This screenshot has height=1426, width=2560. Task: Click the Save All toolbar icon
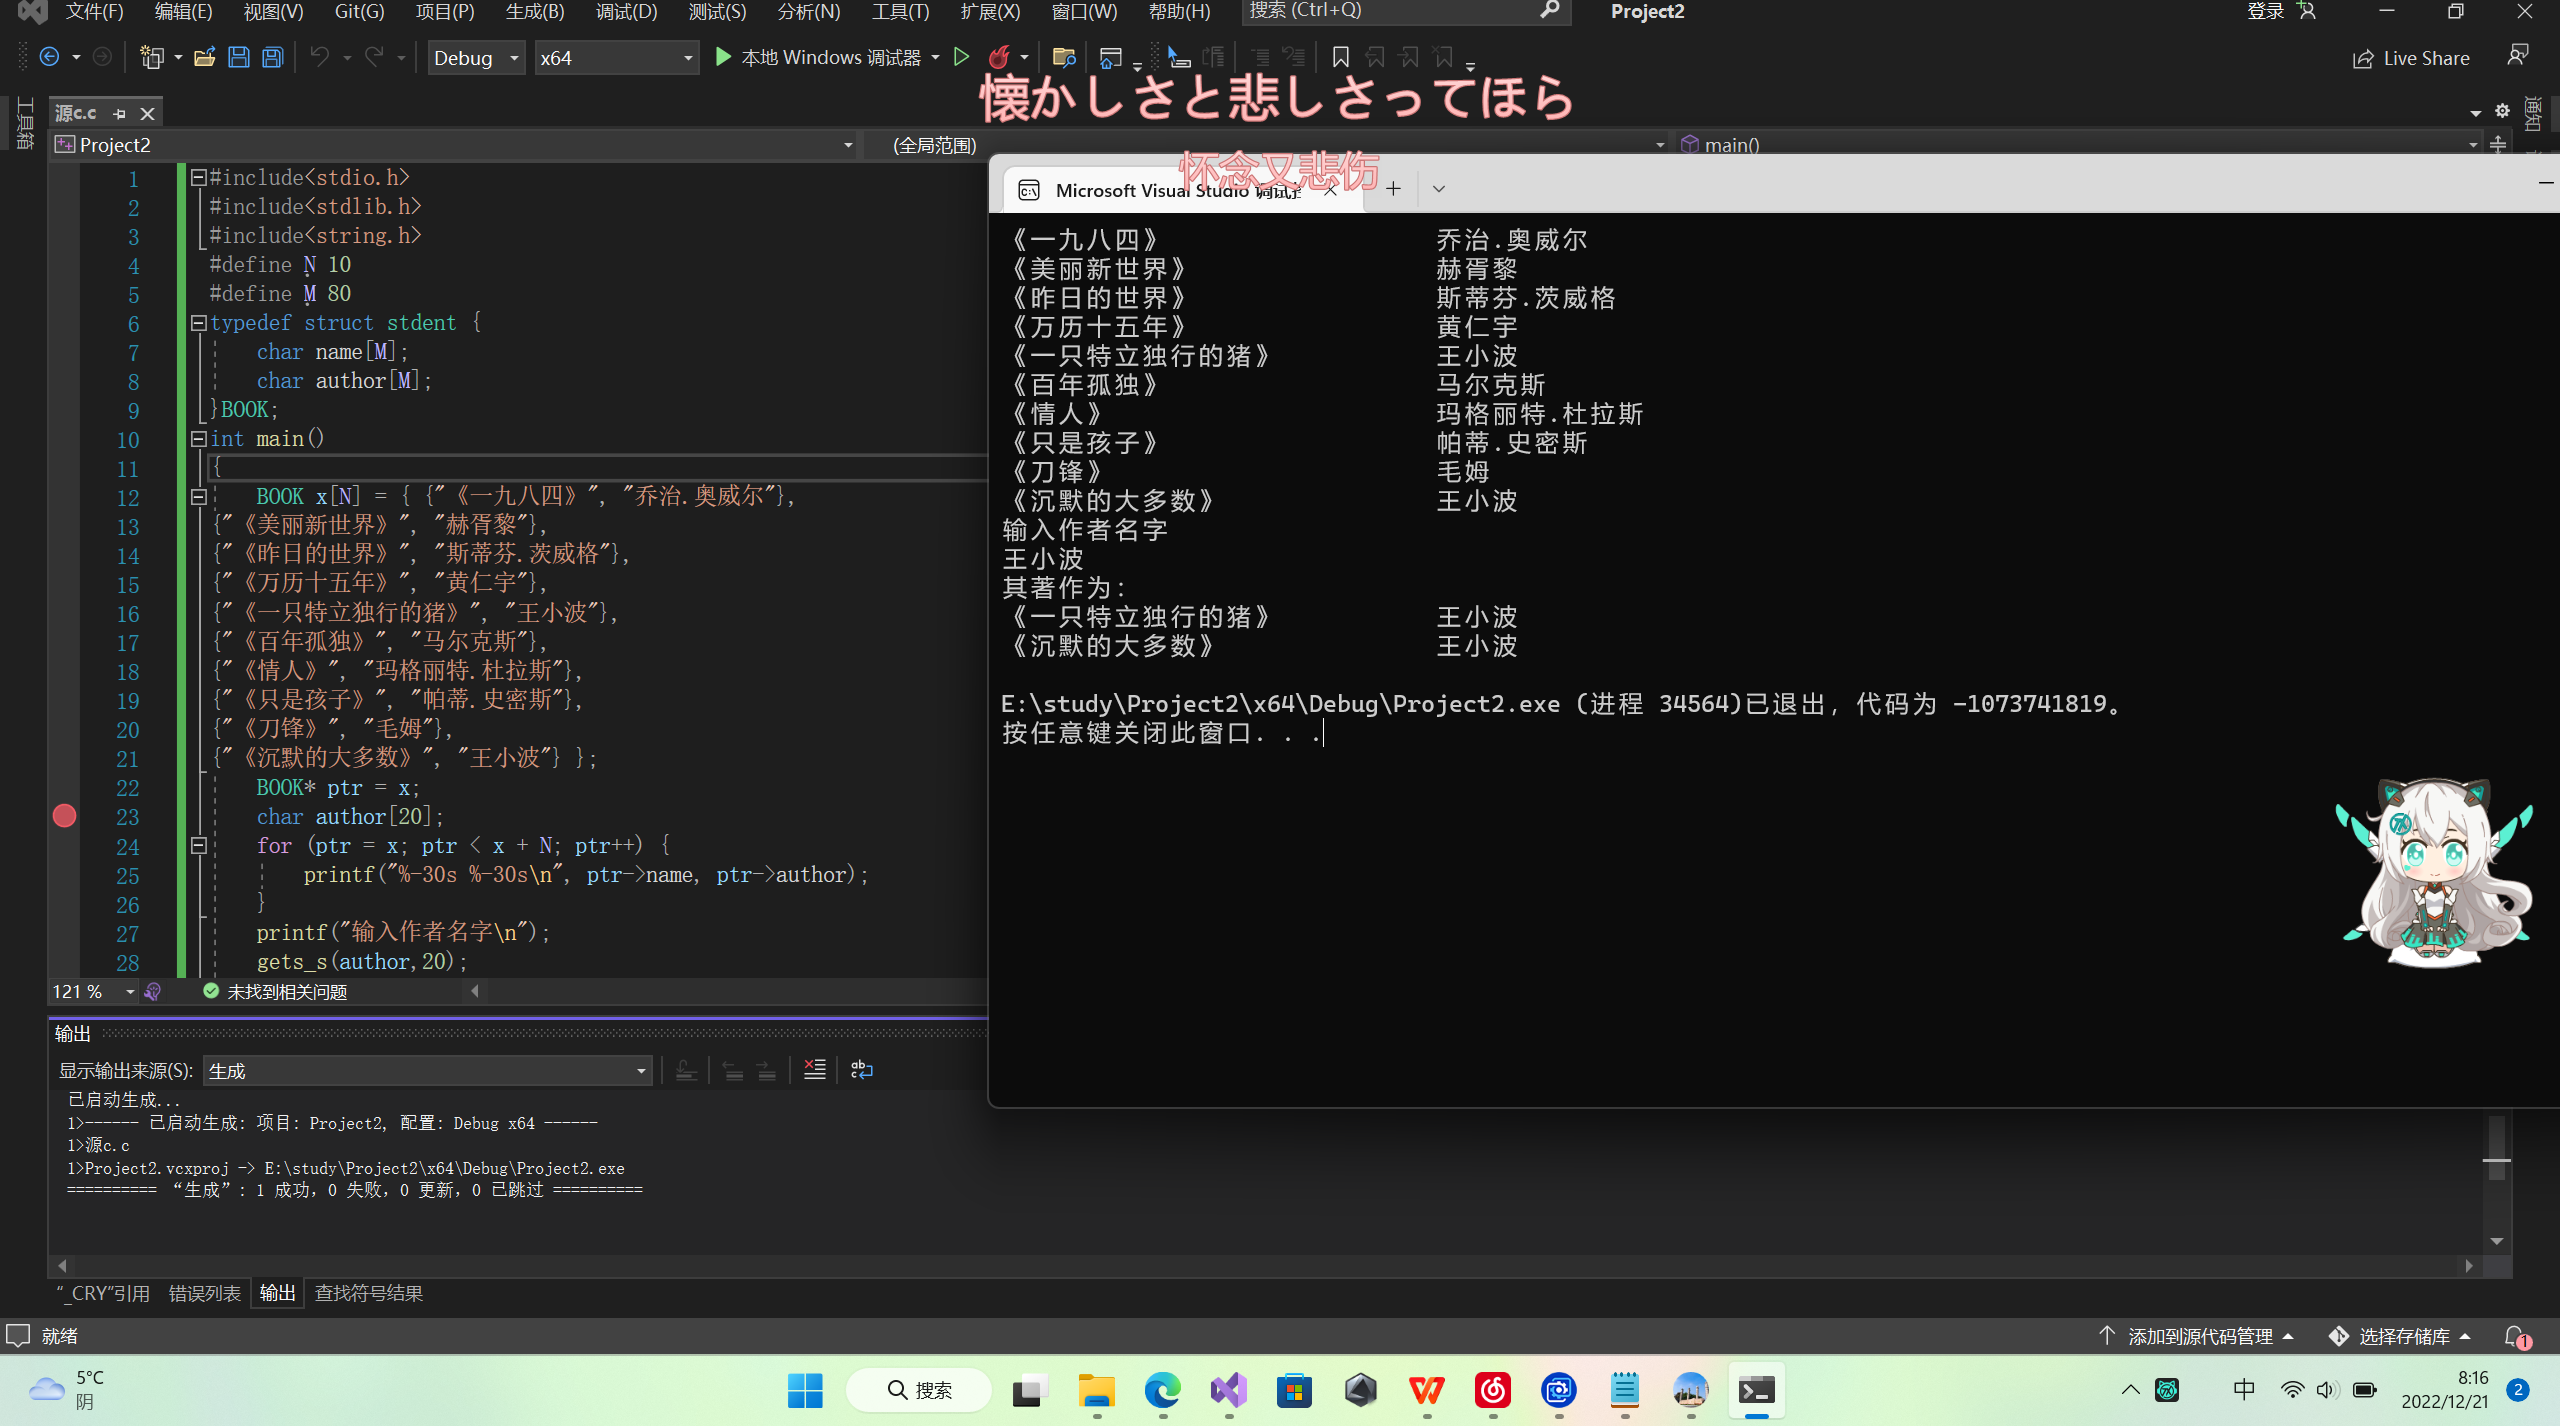pyautogui.click(x=273, y=57)
